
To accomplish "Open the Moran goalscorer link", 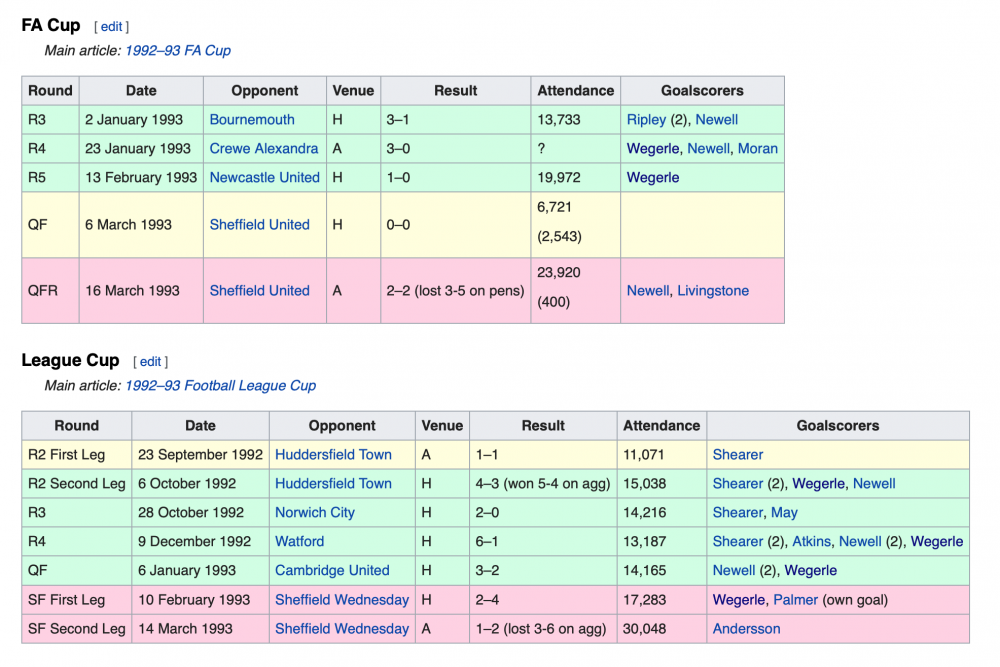I will point(757,148).
